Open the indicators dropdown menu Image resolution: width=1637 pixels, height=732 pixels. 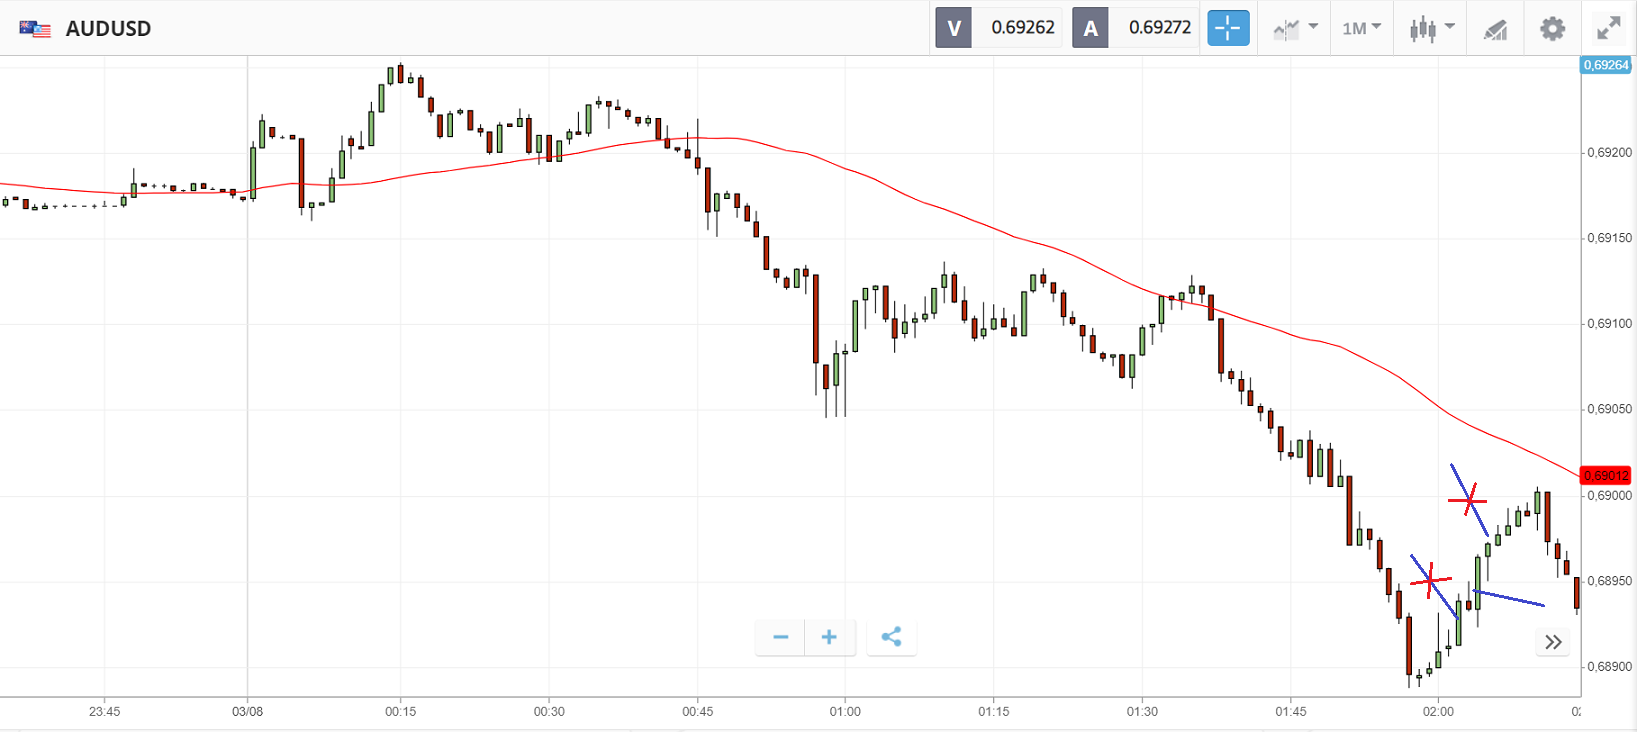tap(1295, 28)
